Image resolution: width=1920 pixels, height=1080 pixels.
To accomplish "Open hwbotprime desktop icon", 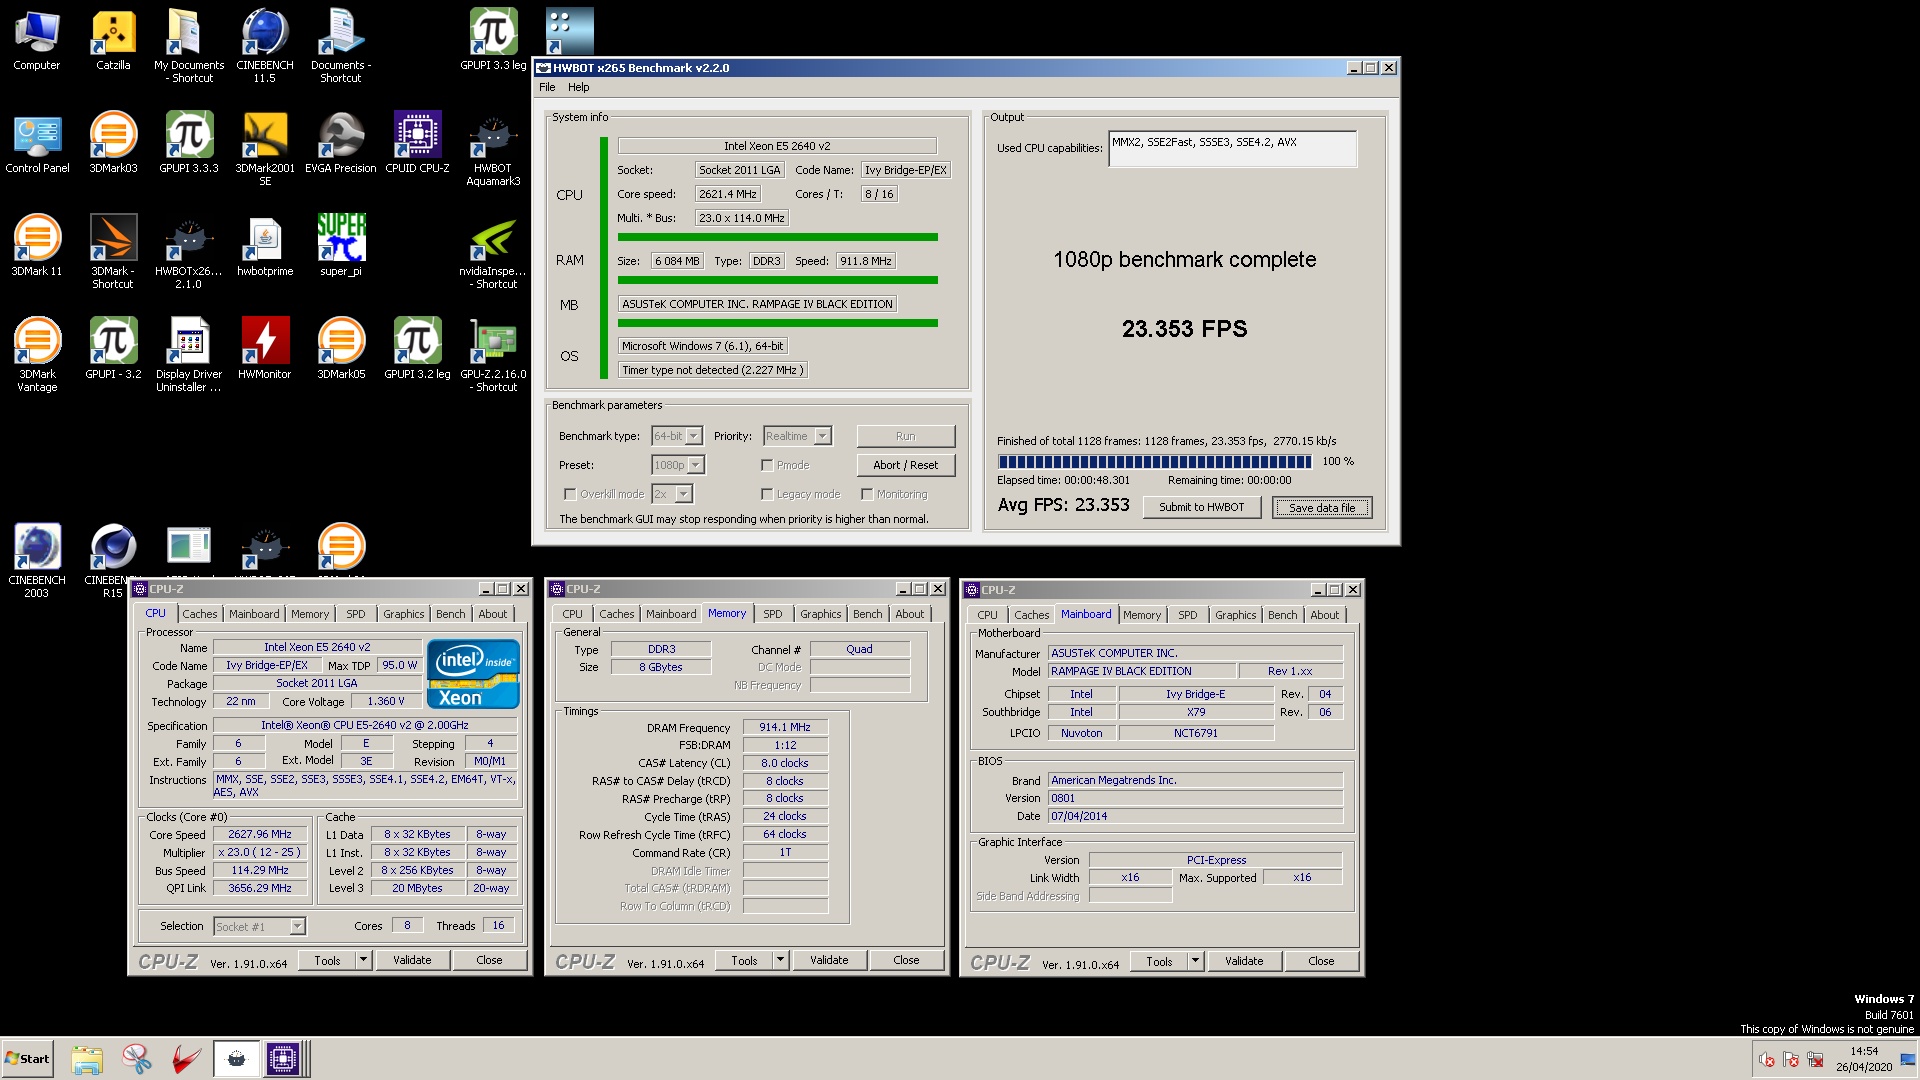I will (x=265, y=245).
